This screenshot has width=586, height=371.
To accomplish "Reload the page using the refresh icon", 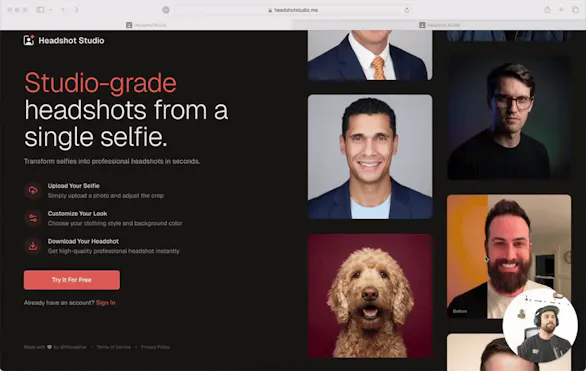I will coord(407,10).
